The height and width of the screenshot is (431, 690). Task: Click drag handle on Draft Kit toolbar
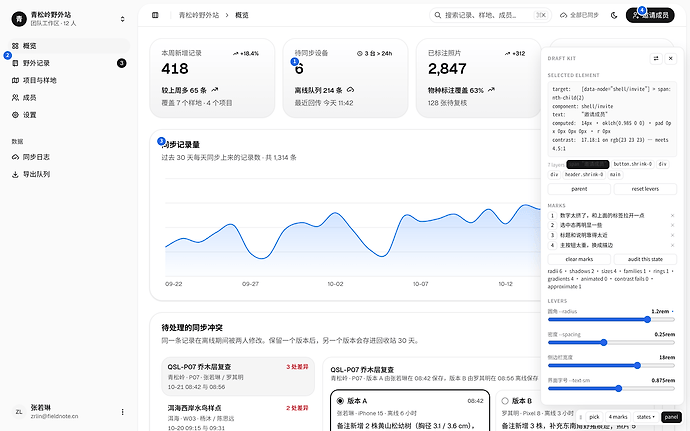click(x=580, y=417)
